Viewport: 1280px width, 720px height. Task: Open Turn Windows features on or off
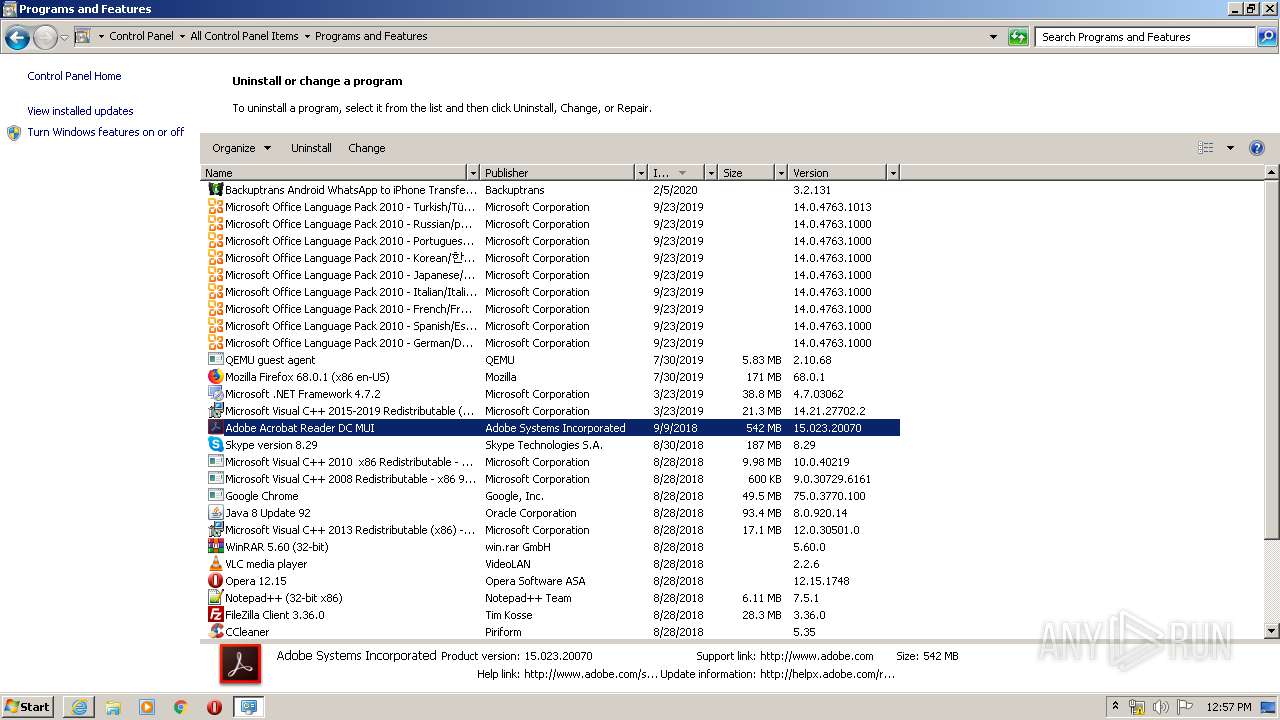click(105, 132)
